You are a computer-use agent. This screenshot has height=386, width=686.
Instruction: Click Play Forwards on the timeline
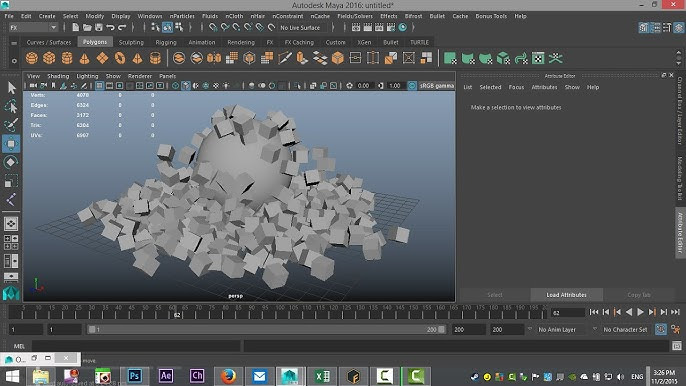640,312
